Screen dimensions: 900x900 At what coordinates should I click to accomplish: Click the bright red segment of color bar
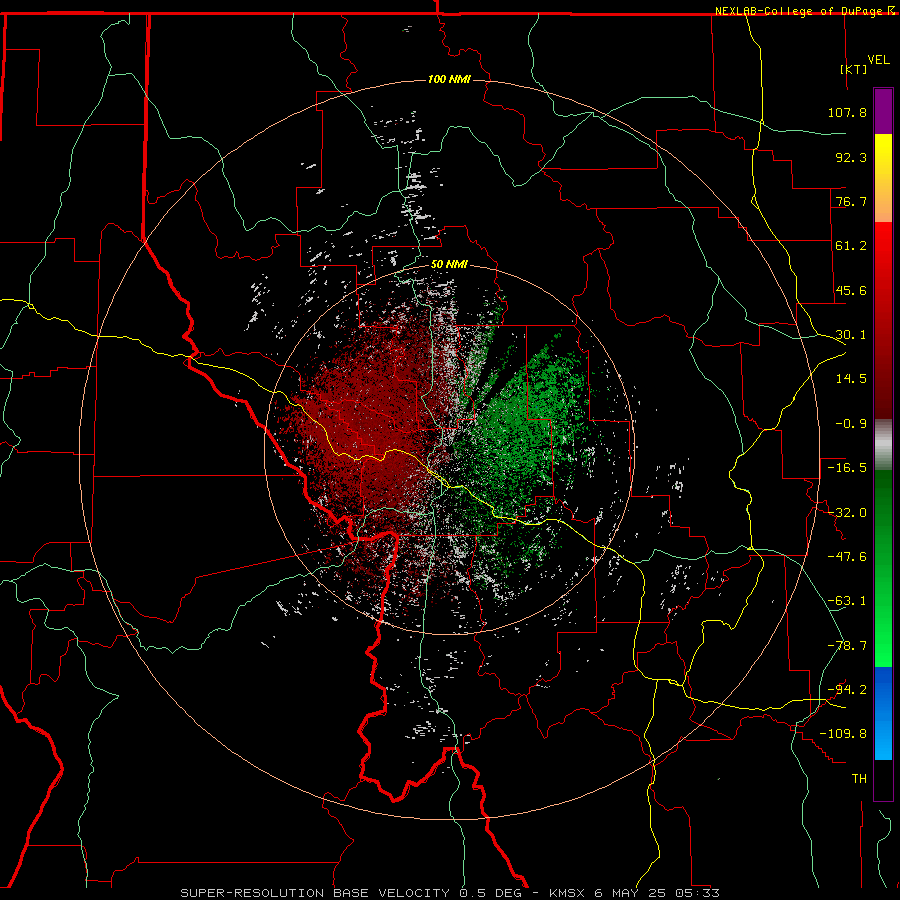(883, 320)
